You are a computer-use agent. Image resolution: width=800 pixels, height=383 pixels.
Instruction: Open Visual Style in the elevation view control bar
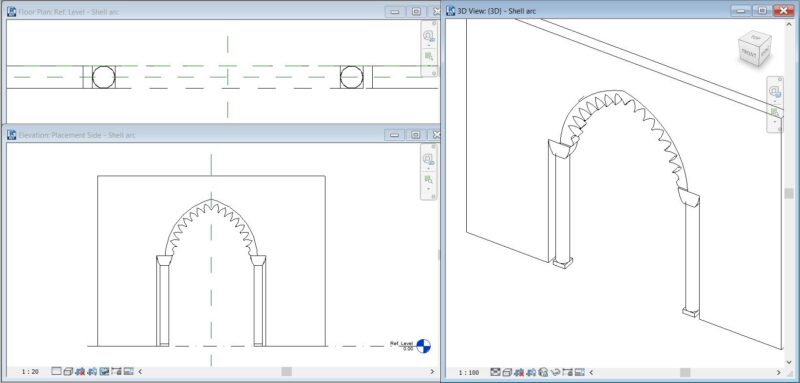pos(68,372)
